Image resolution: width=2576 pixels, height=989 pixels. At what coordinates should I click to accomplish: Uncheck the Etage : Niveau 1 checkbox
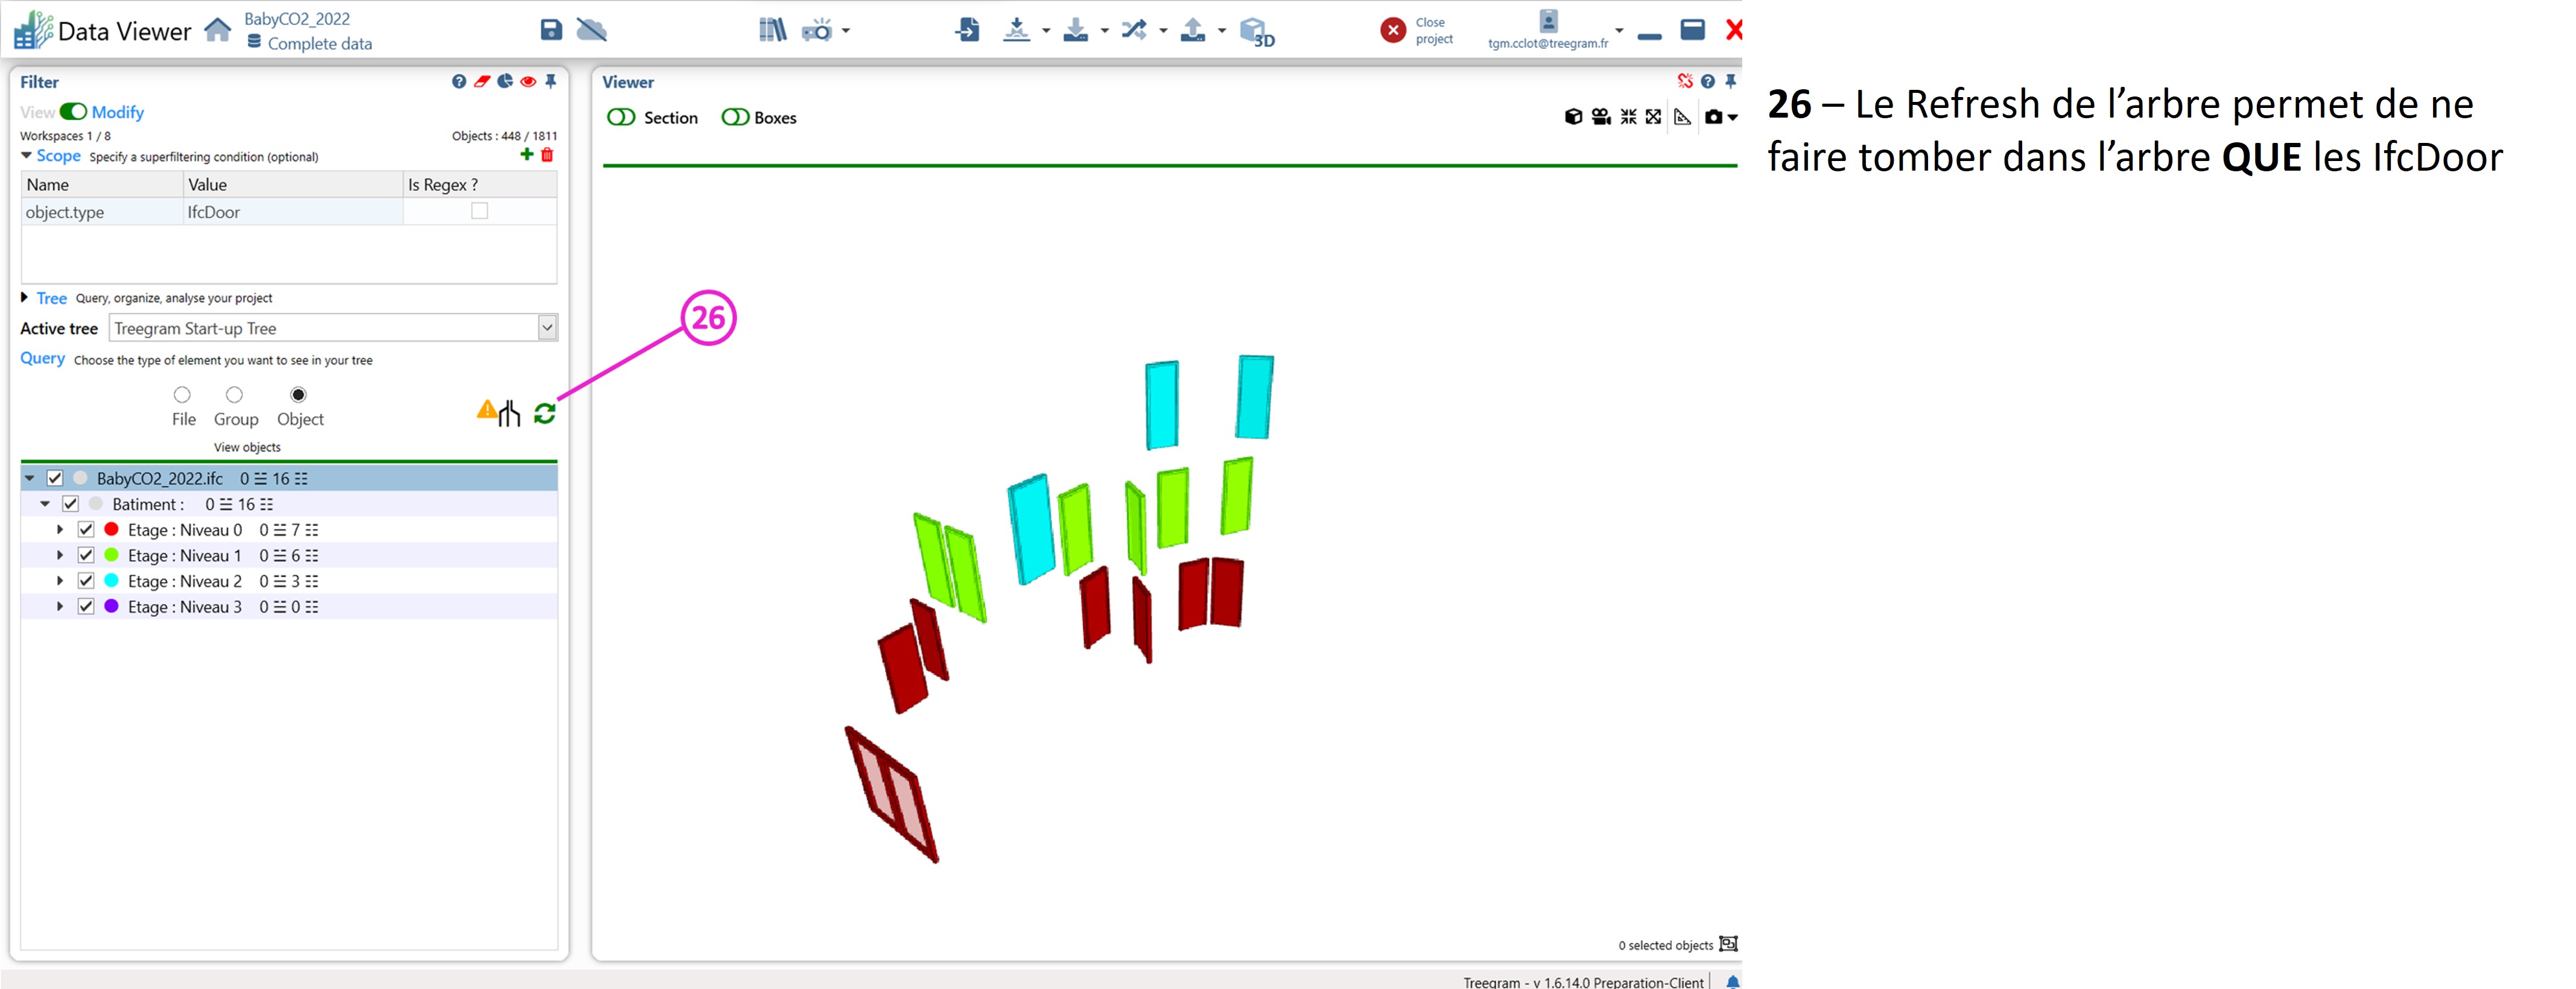(86, 555)
